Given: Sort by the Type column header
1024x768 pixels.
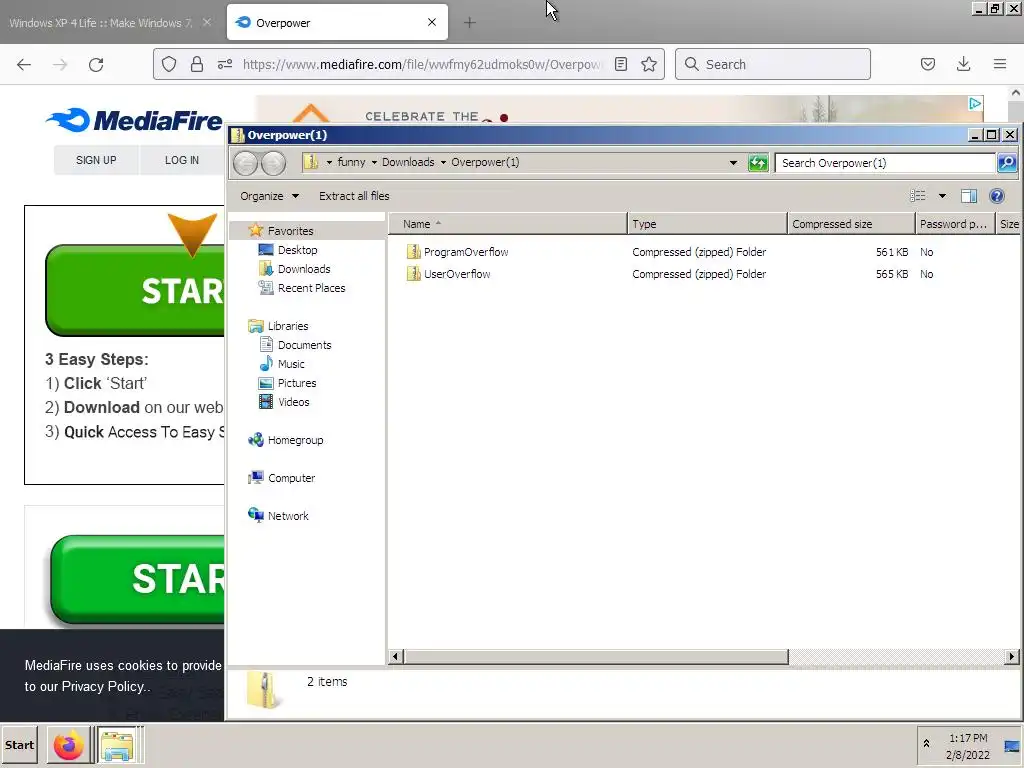Looking at the screenshot, I should tap(707, 224).
